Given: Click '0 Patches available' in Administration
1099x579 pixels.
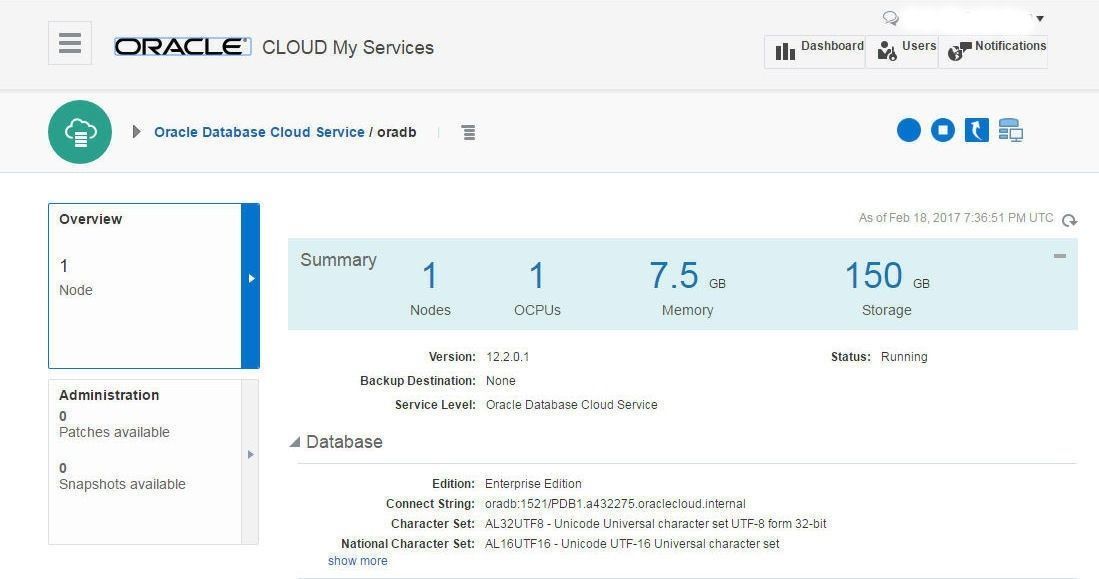Looking at the screenshot, I should 114,425.
